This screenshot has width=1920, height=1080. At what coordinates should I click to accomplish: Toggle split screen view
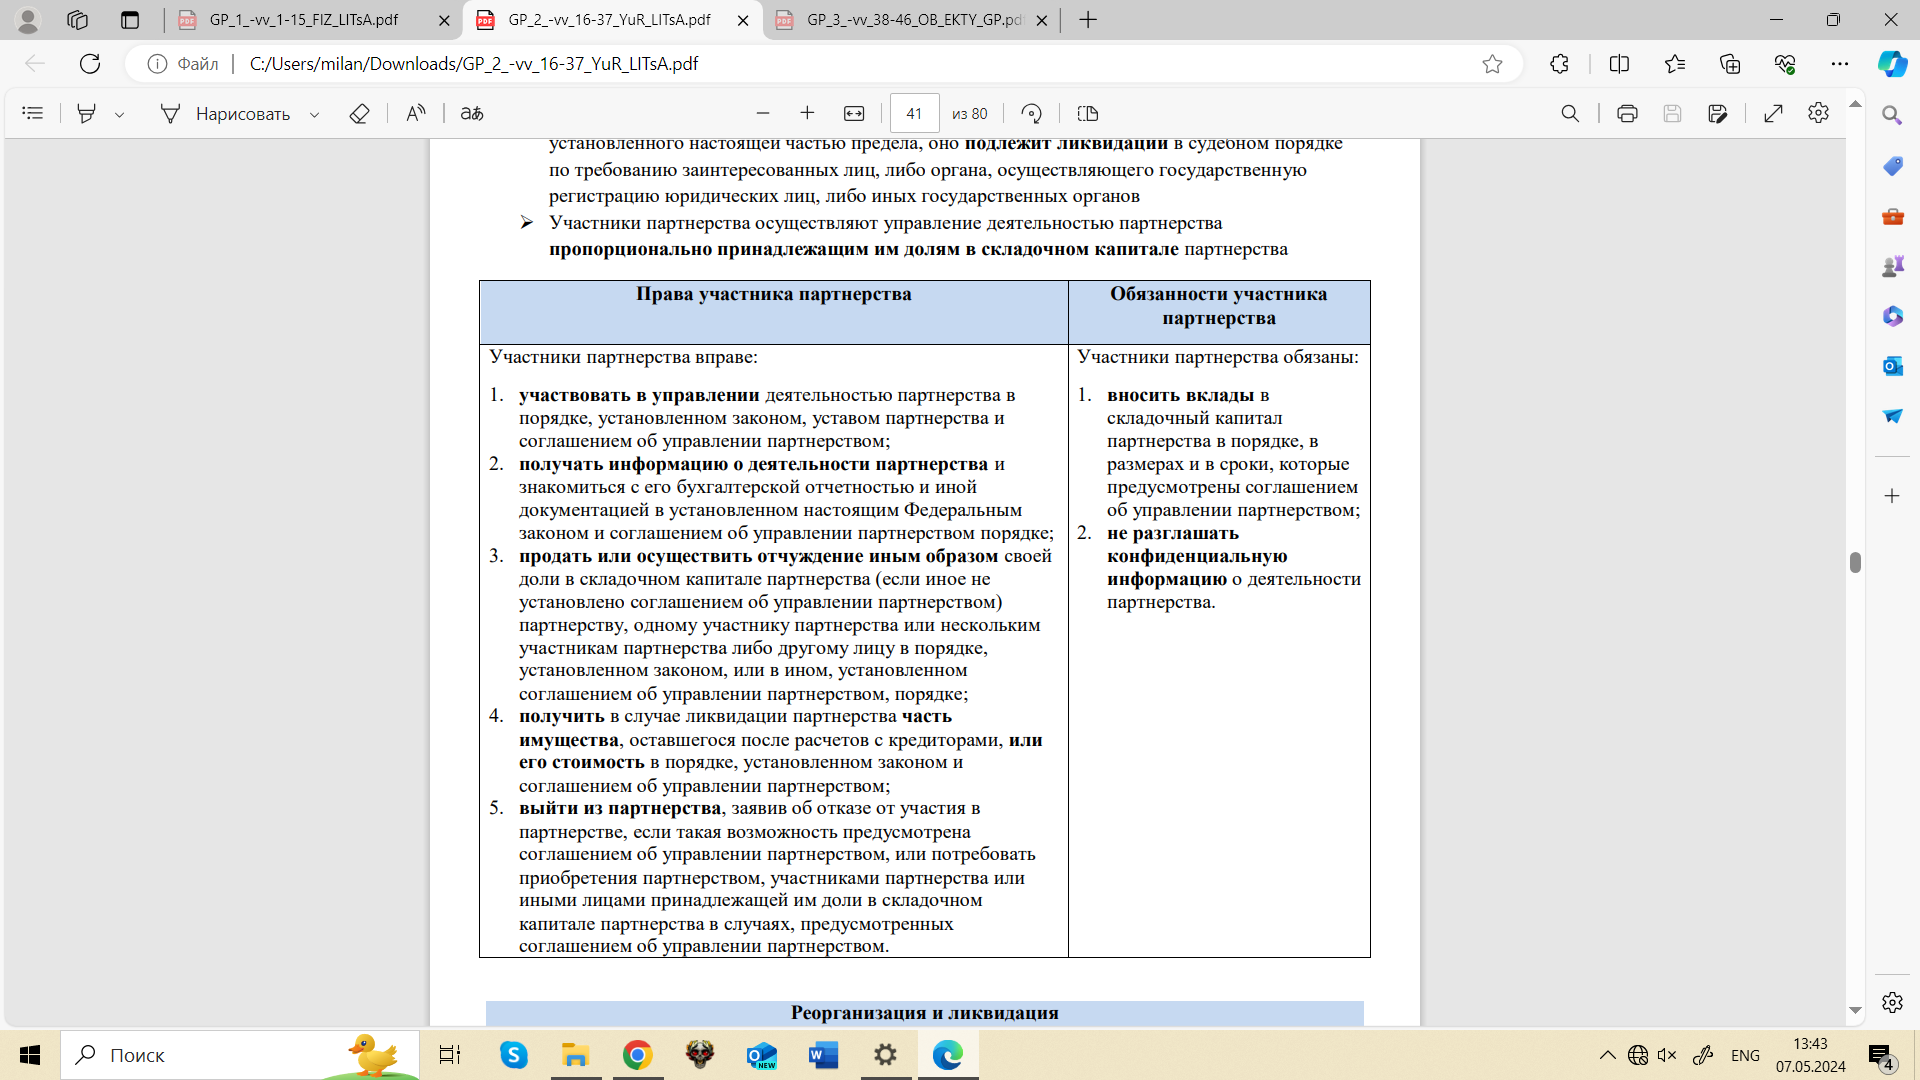pos(1619,64)
